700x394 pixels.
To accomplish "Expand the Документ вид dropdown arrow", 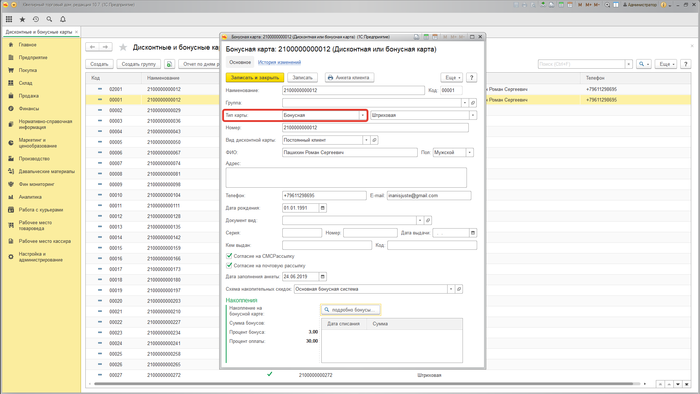I will (420, 220).
